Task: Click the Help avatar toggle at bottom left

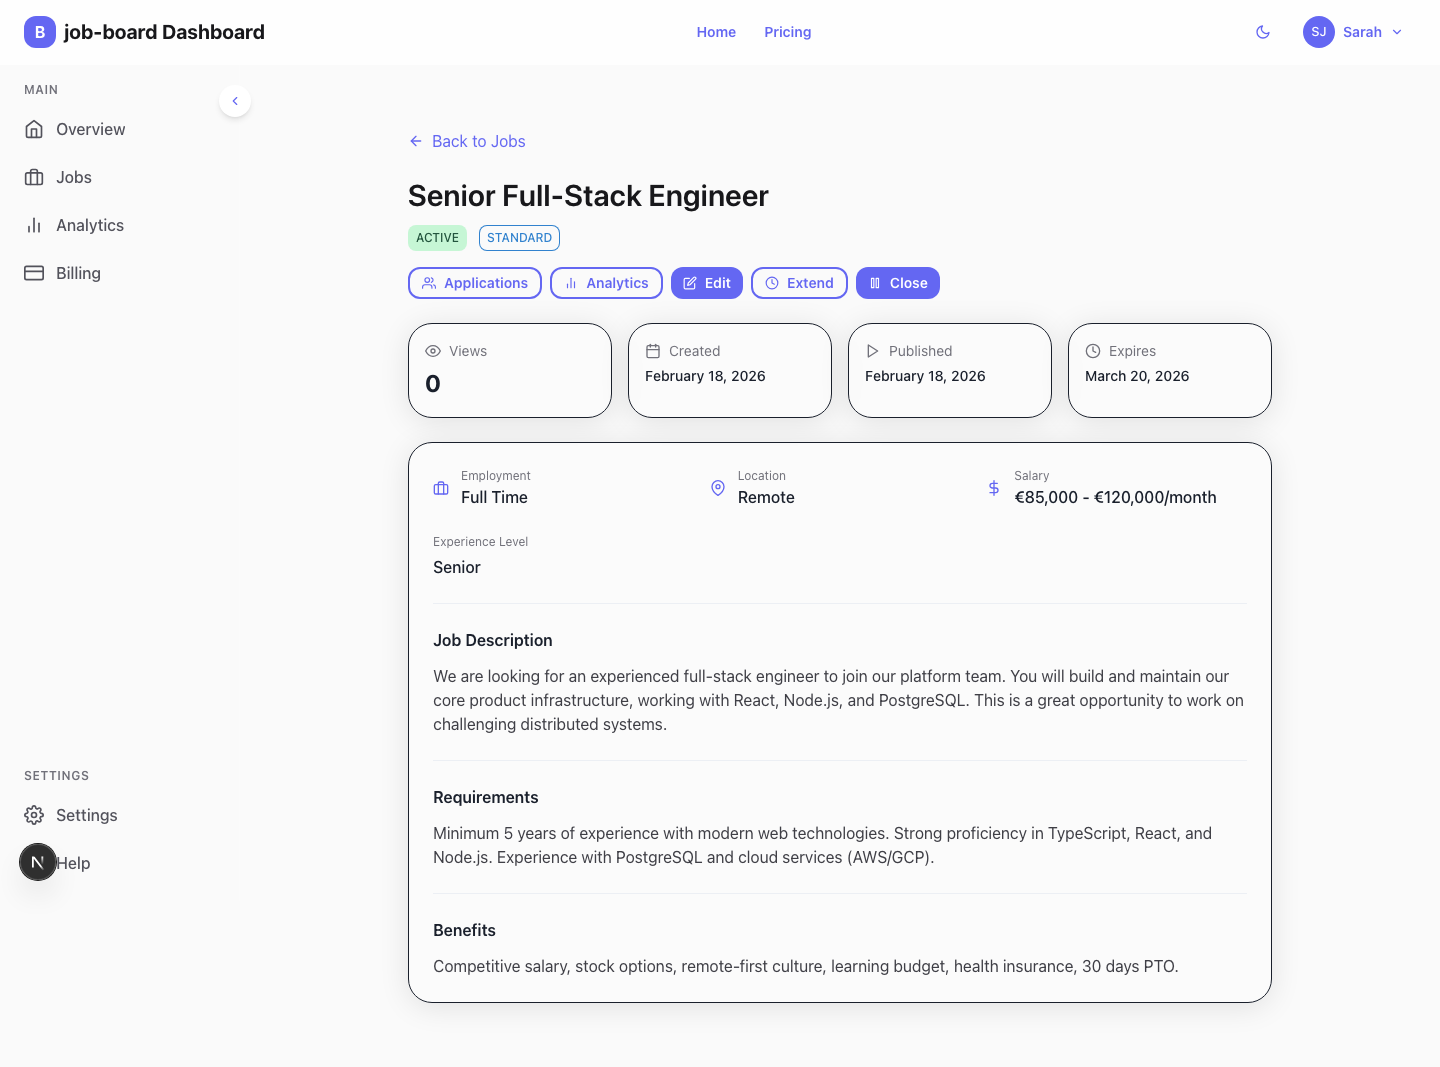Action: tap(37, 862)
